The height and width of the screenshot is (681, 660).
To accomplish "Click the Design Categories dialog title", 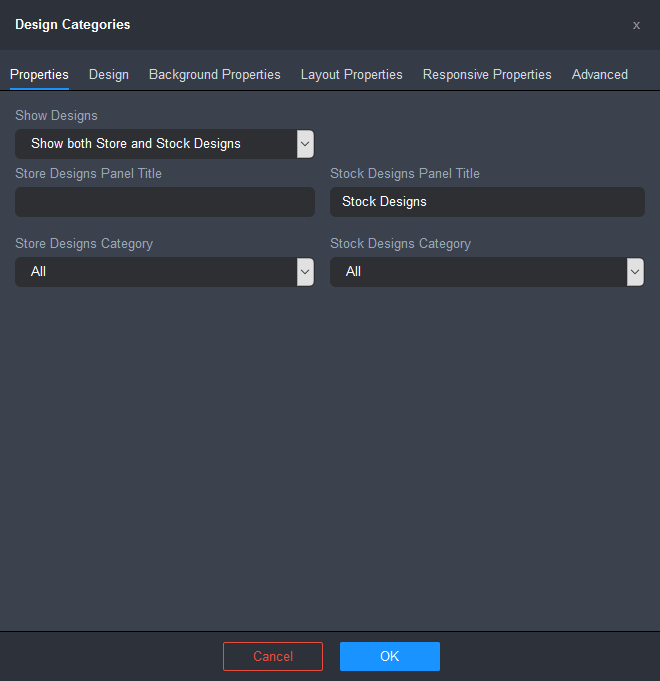I will (x=73, y=25).
